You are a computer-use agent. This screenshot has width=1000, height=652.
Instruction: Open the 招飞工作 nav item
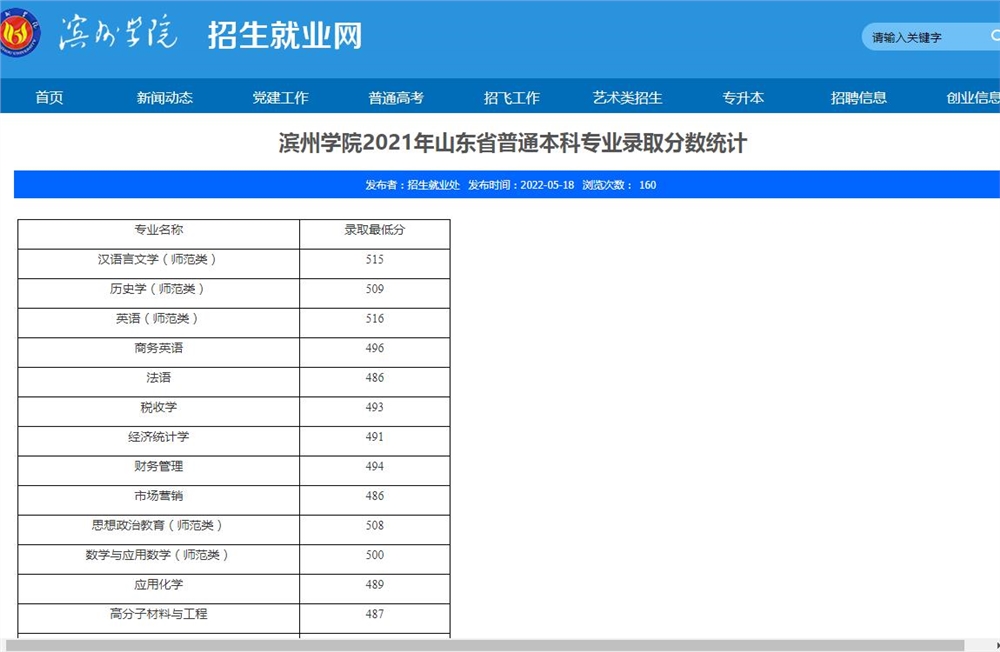tap(511, 97)
